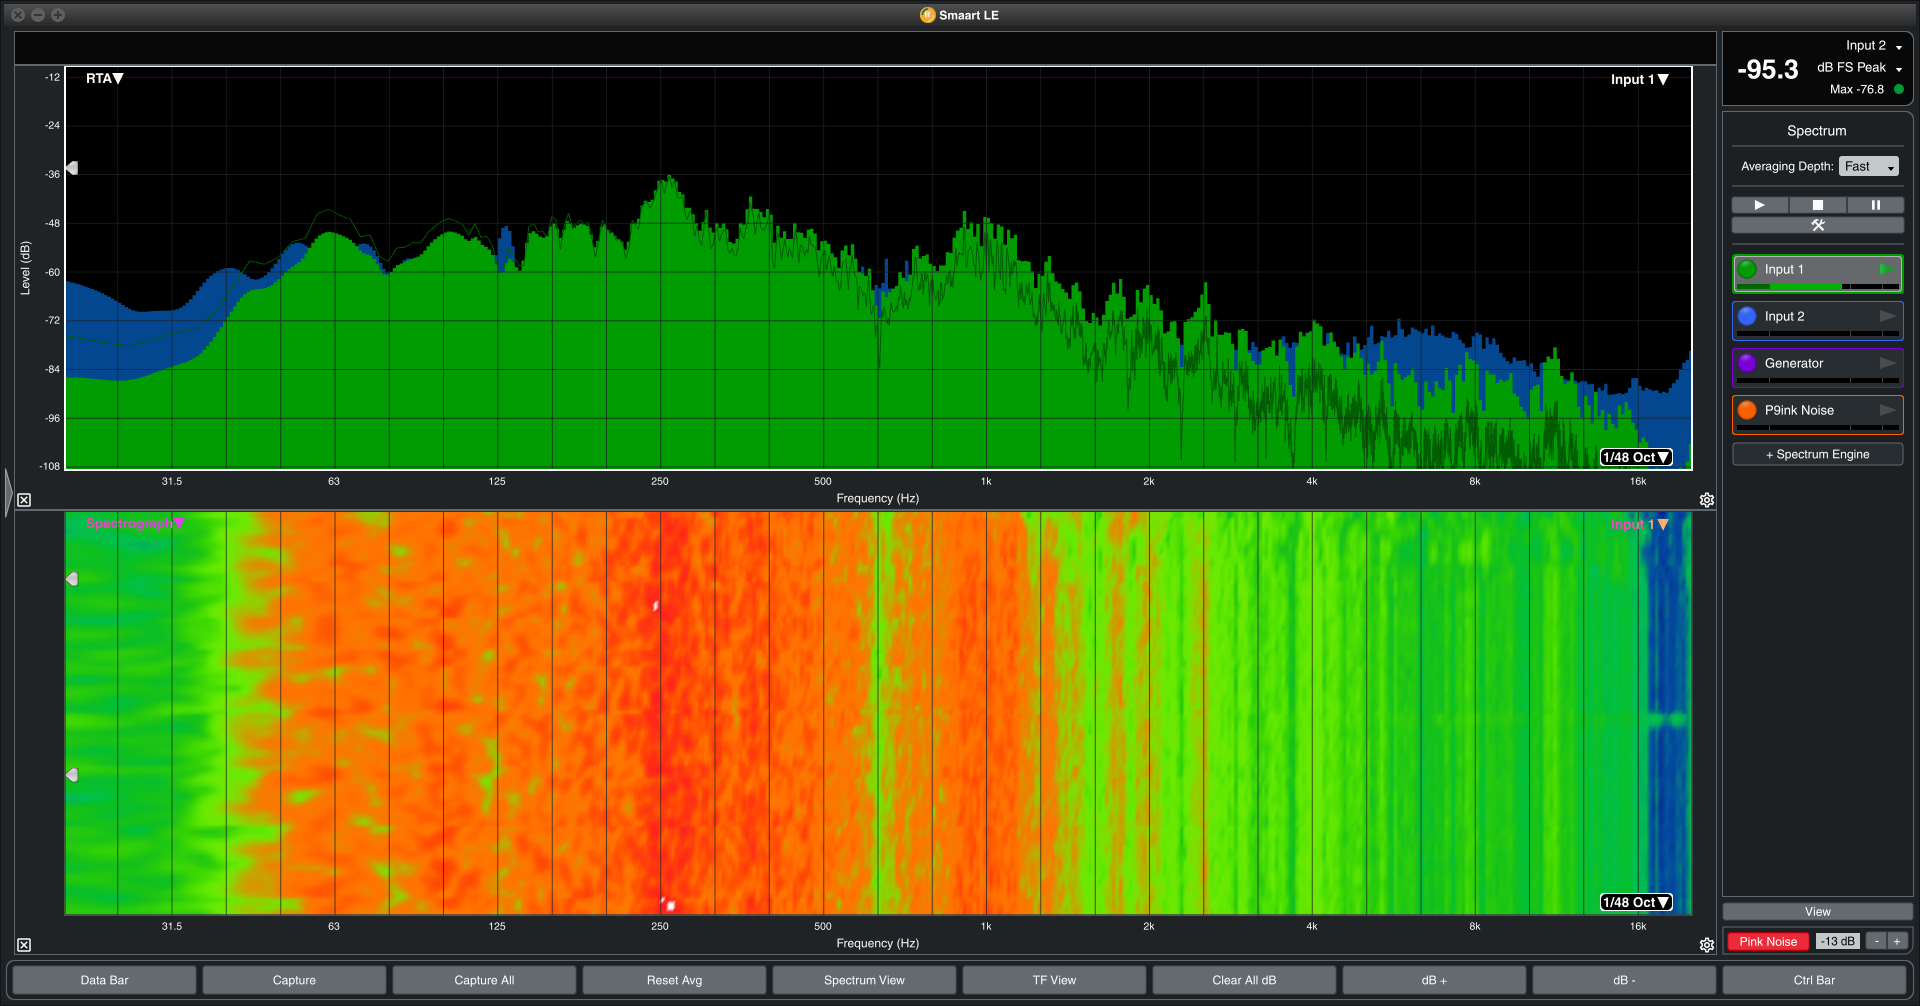The image size is (1920, 1006).
Task: Open the Input 2 meter source dropdown
Action: 1874,46
